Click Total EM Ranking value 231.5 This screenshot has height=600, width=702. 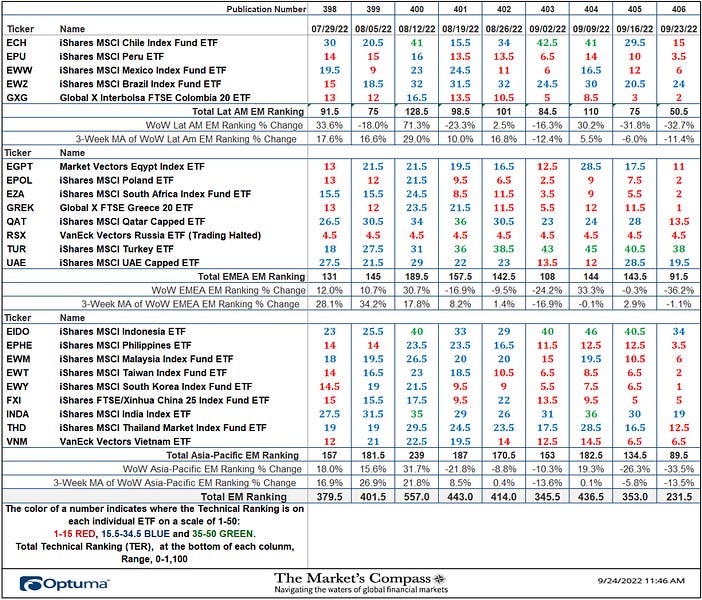tap(679, 497)
